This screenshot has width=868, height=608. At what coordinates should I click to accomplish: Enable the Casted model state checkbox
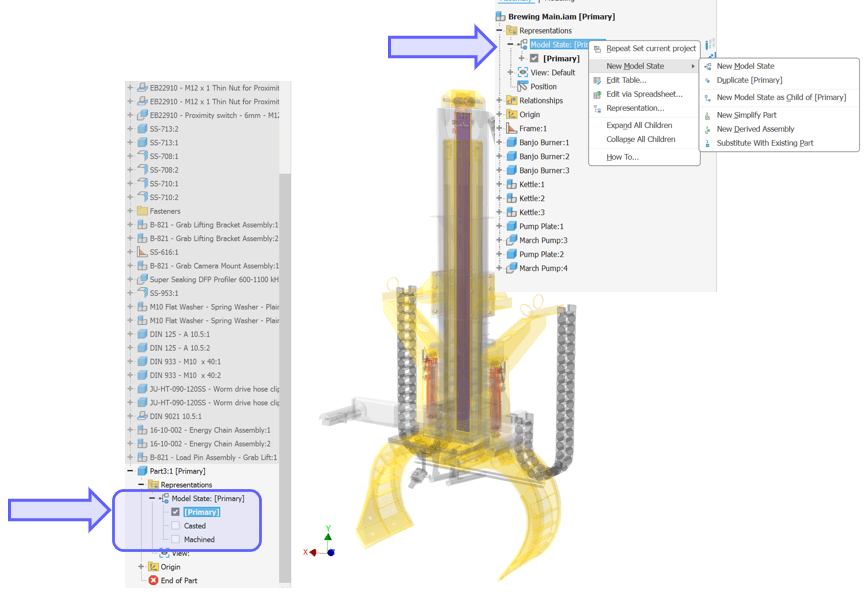tap(176, 526)
